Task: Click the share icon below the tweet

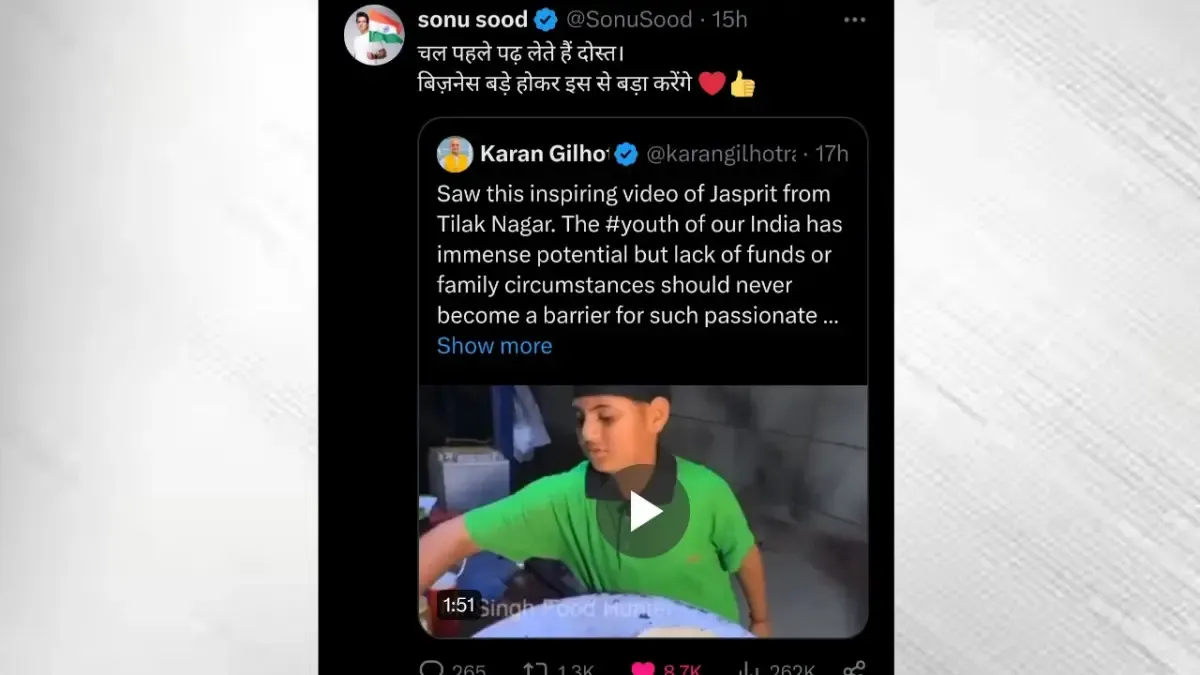Action: [853, 668]
